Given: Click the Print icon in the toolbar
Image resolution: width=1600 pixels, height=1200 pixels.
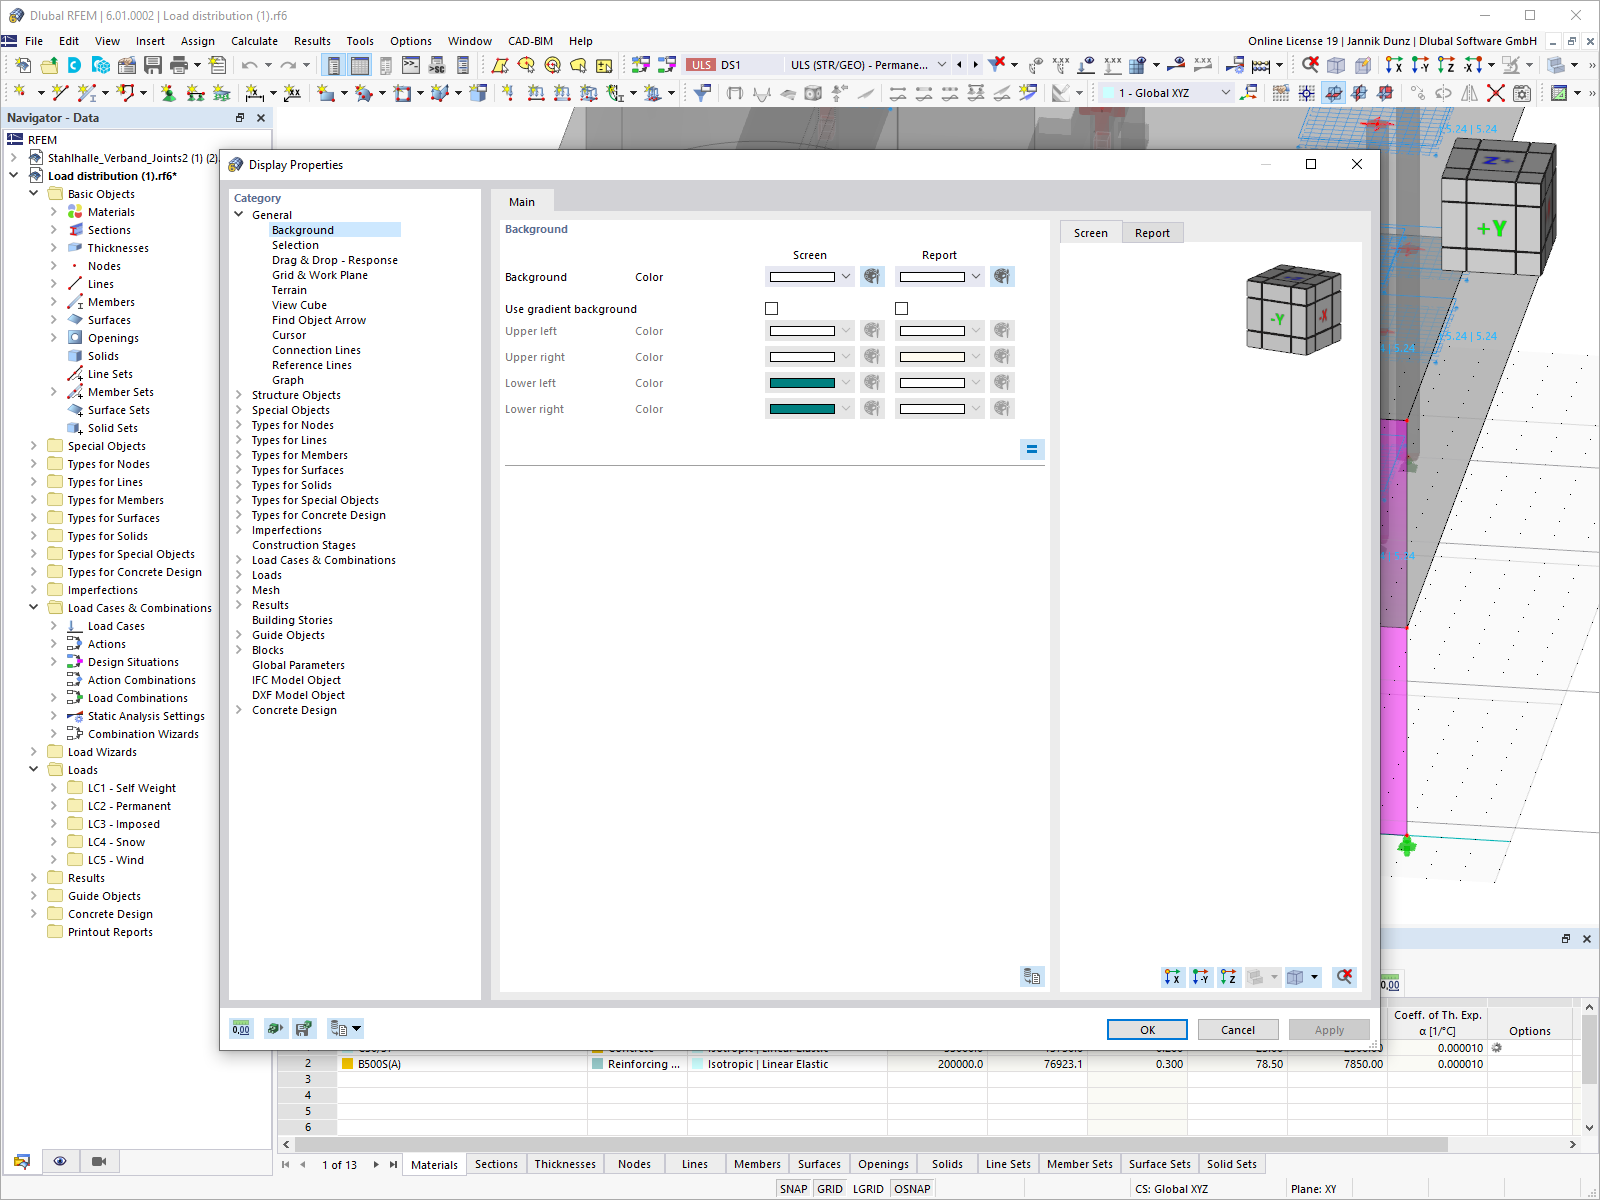Looking at the screenshot, I should point(179,64).
